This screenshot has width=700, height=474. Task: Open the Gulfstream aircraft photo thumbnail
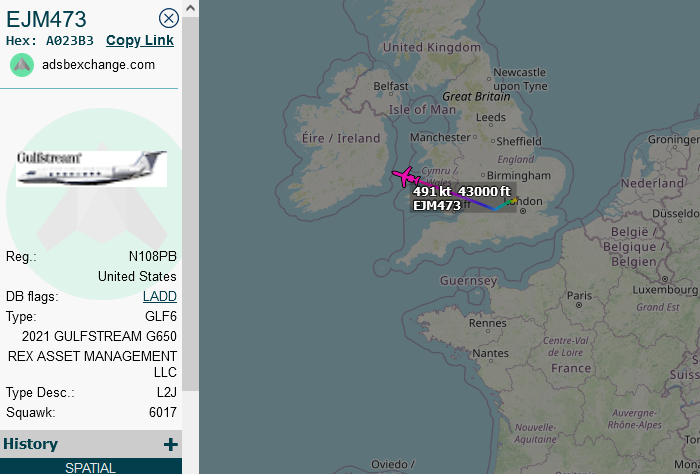92,168
